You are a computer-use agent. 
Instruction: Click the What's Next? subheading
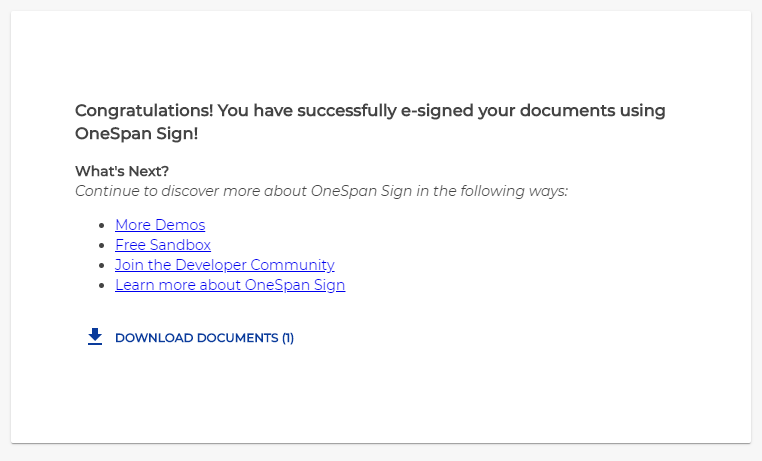(122, 171)
